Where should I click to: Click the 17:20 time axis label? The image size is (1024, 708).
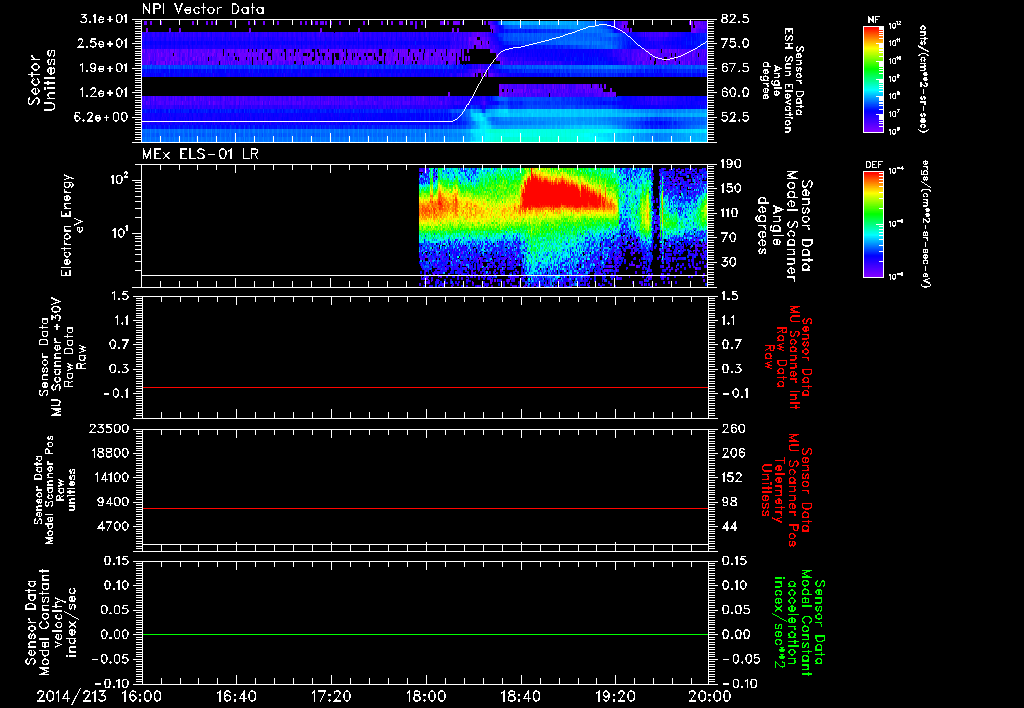(331, 696)
